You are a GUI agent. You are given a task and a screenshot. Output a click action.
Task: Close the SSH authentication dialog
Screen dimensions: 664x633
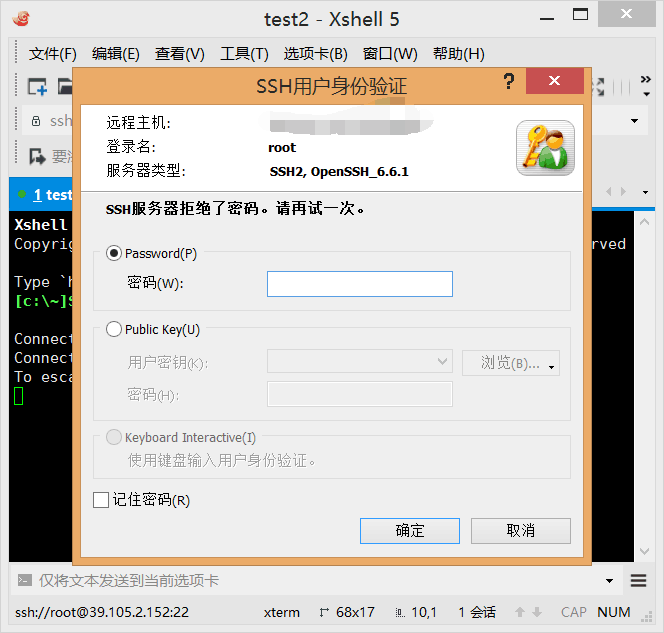tap(554, 80)
